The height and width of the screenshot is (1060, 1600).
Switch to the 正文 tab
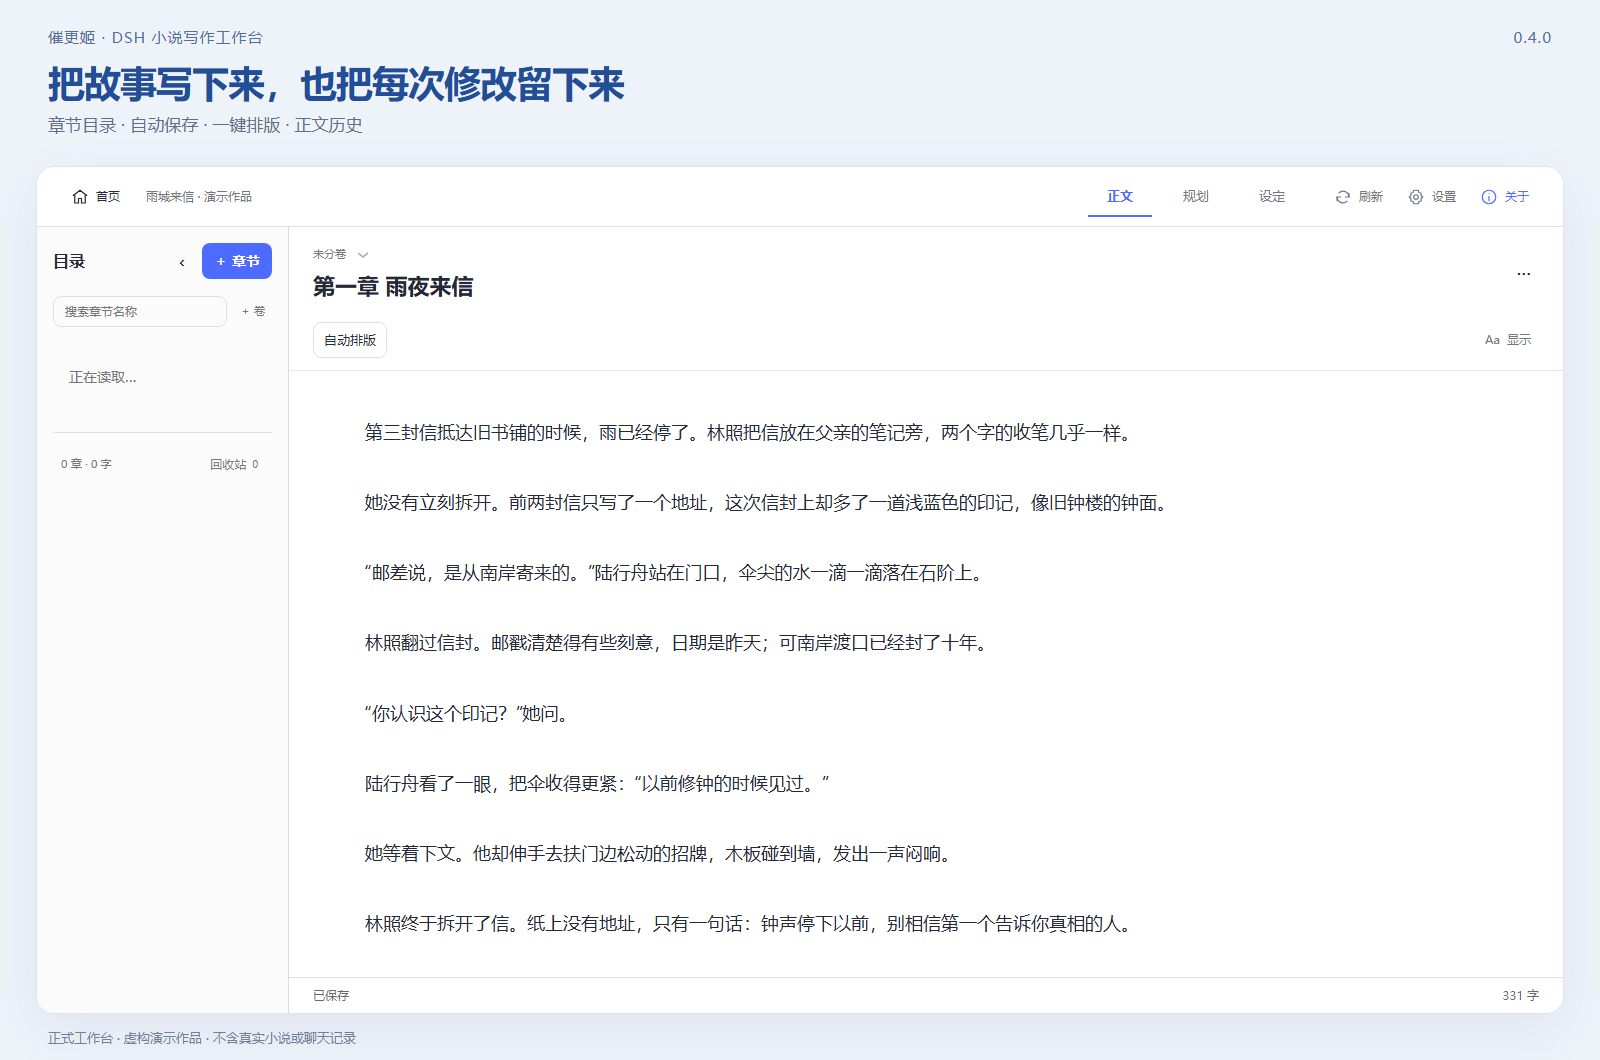coord(1120,197)
